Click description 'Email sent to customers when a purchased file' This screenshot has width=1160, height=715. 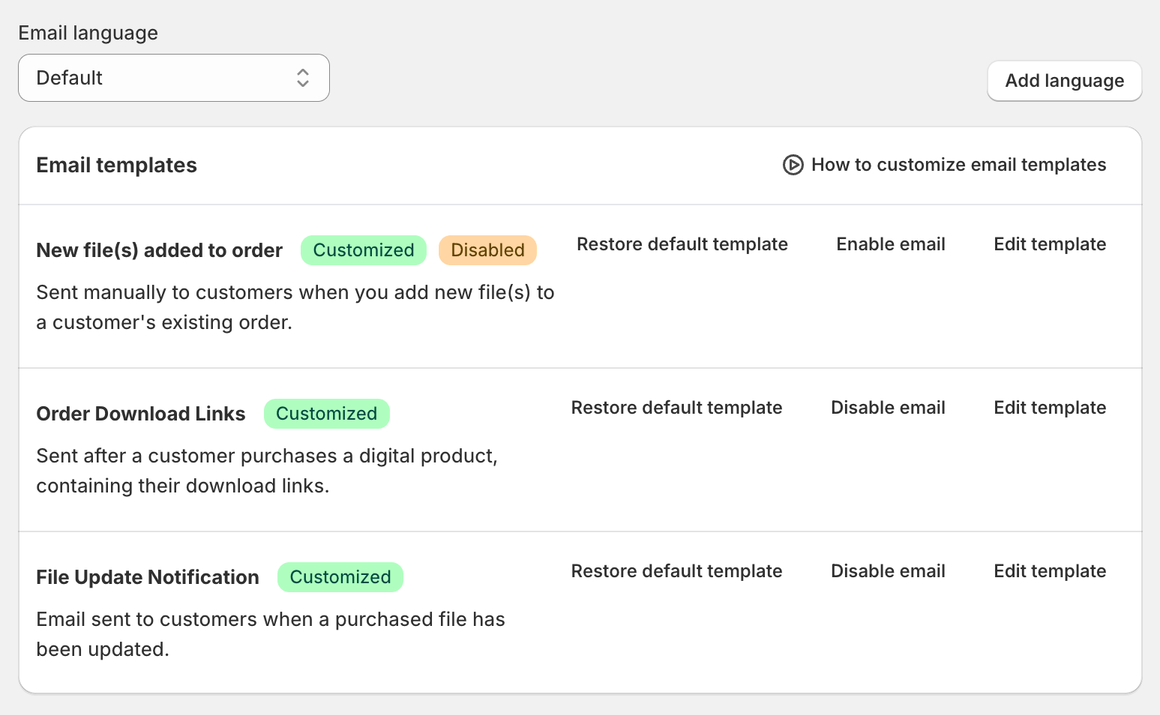tap(271, 634)
